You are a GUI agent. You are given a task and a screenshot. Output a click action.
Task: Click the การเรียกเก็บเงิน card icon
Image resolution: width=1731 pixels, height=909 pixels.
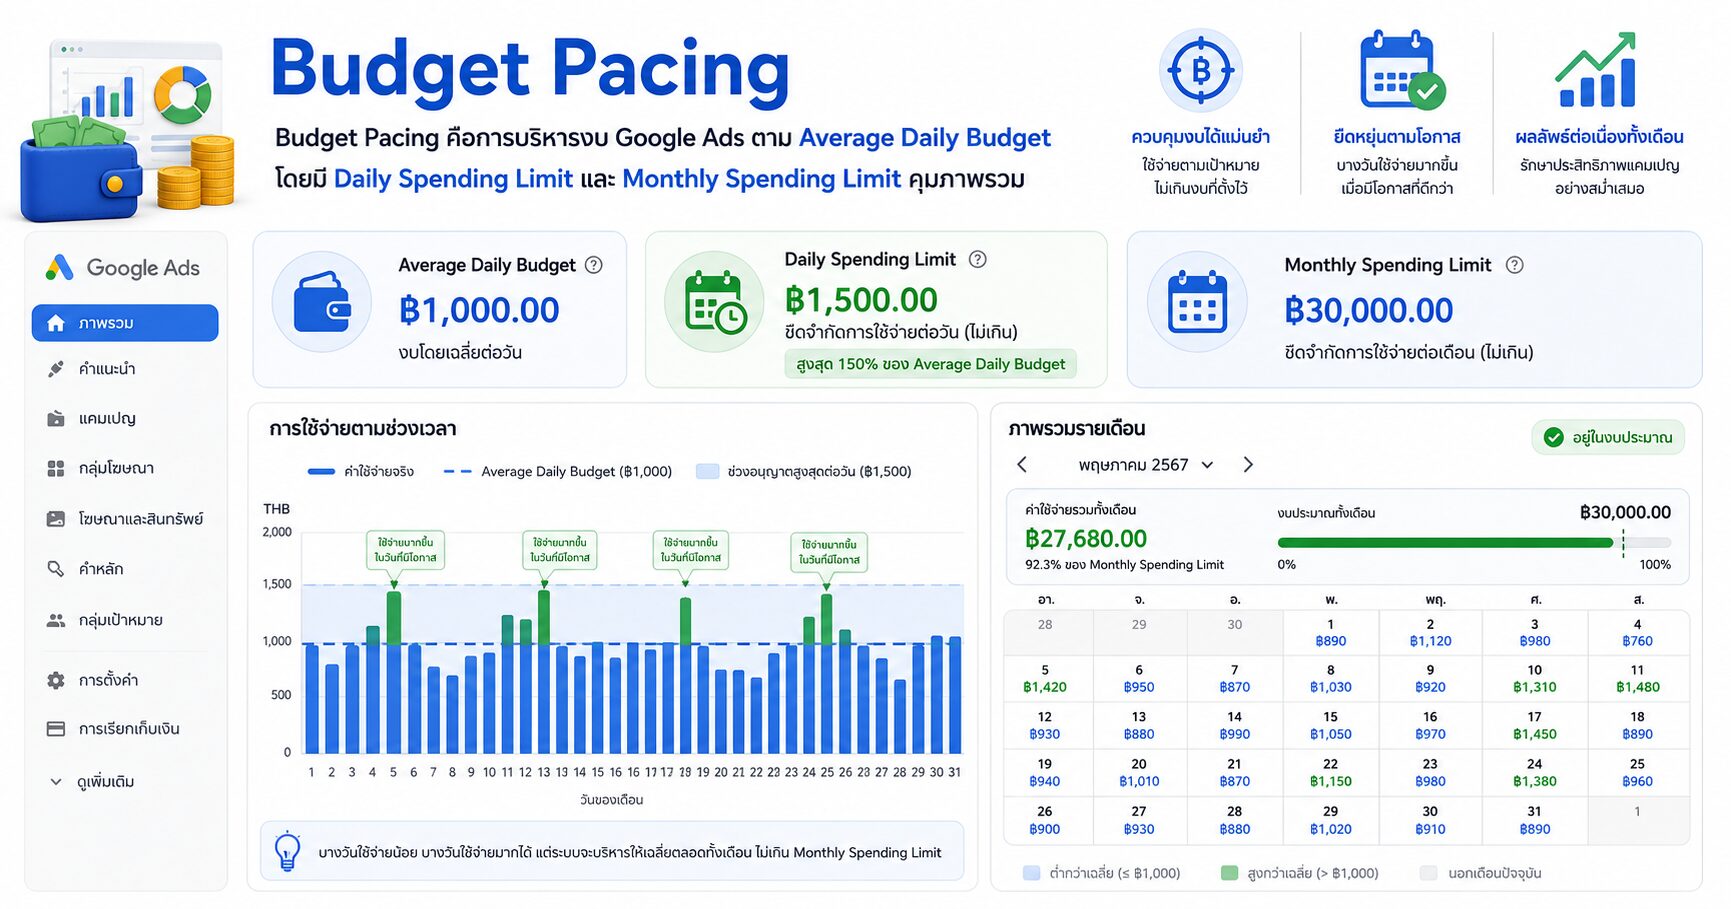pyautogui.click(x=56, y=729)
